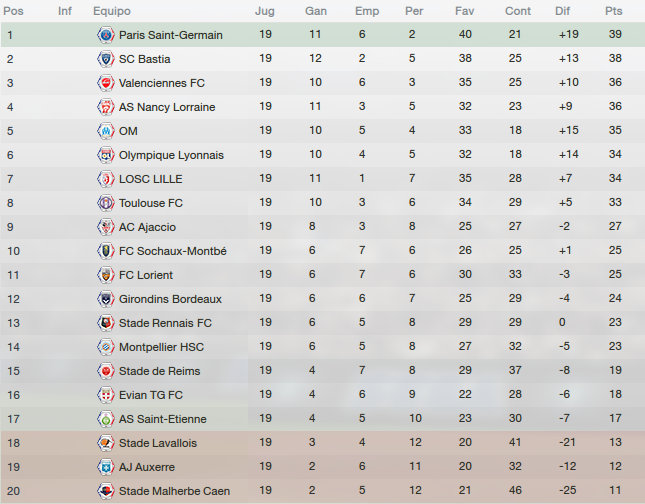Viewport: 645px width, 504px height.
Task: Click the Toulouse FC crest icon
Action: point(106,203)
